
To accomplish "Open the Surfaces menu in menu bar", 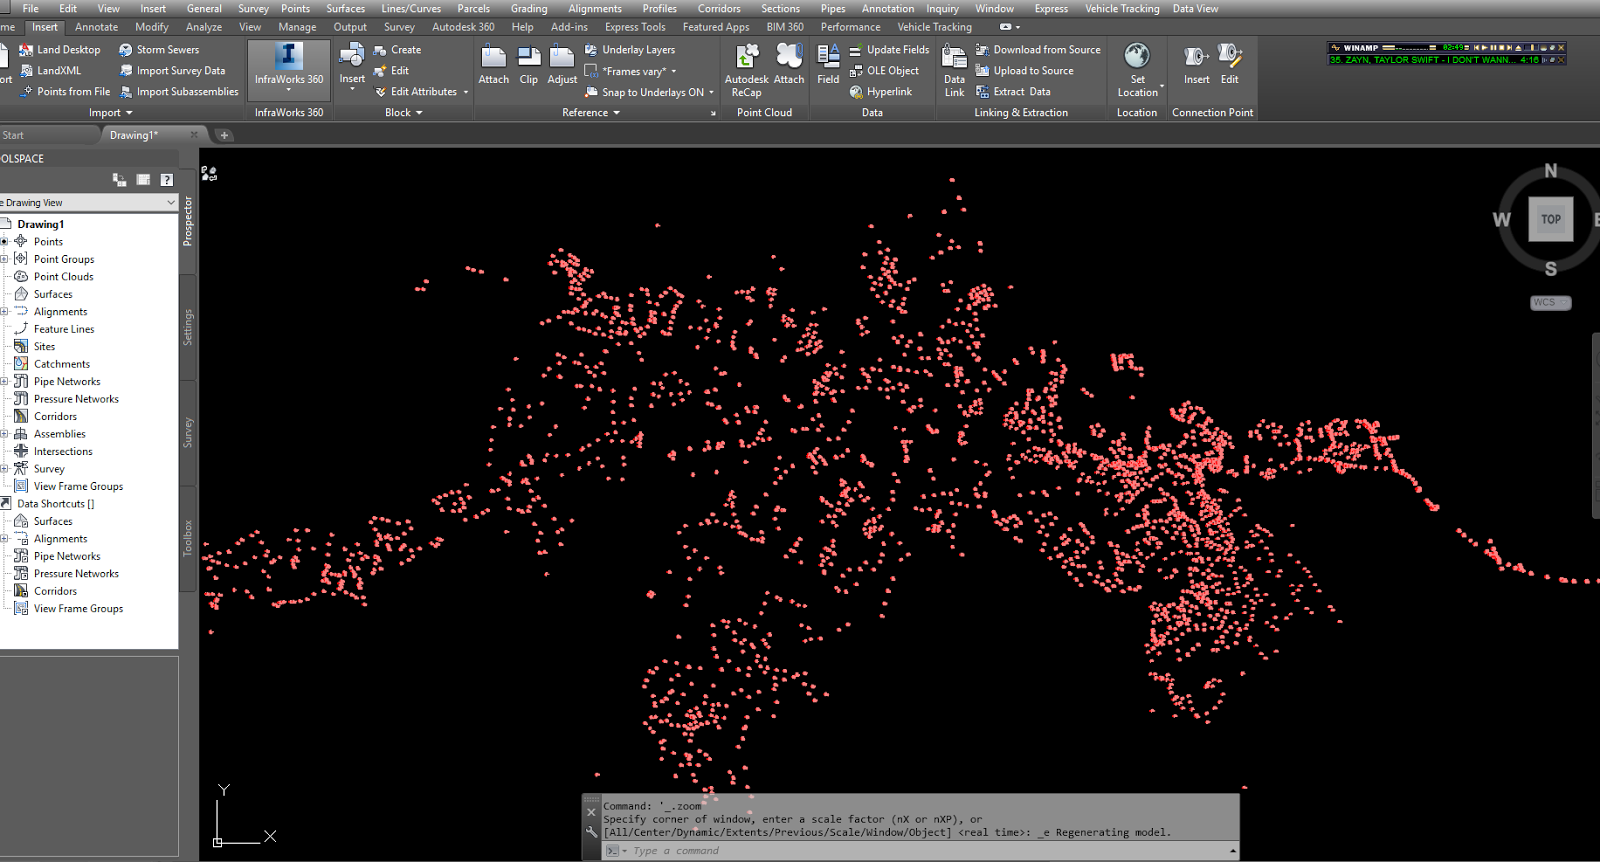I will pos(345,8).
